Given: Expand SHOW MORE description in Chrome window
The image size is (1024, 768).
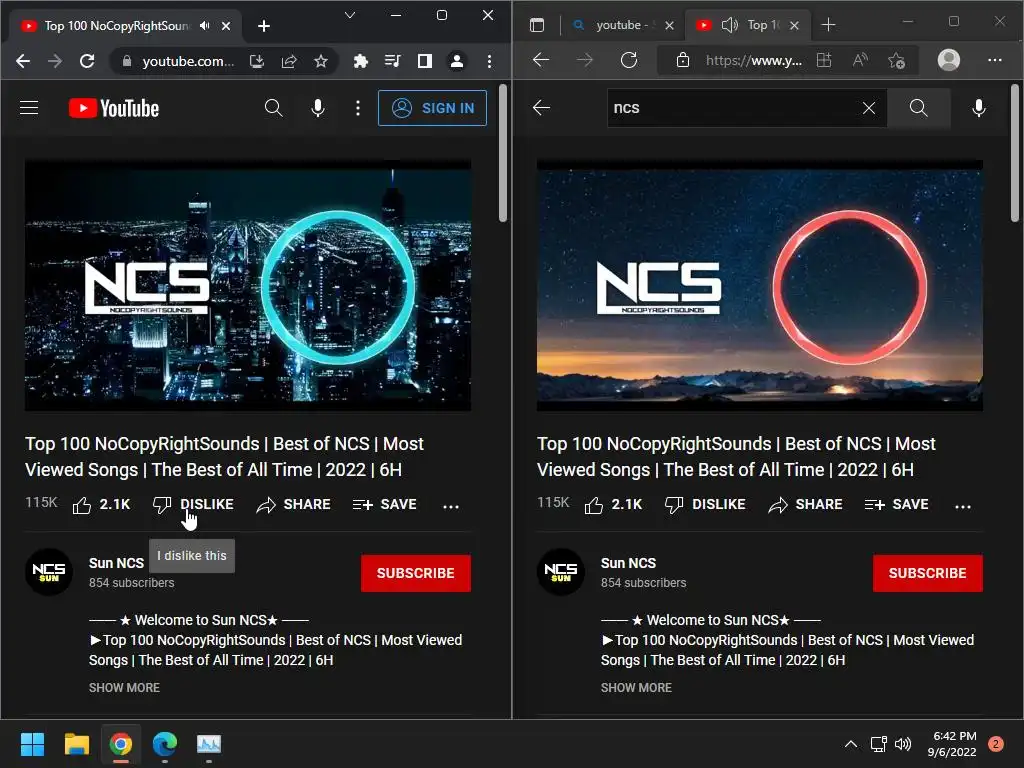Looking at the screenshot, I should pyautogui.click(x=124, y=688).
